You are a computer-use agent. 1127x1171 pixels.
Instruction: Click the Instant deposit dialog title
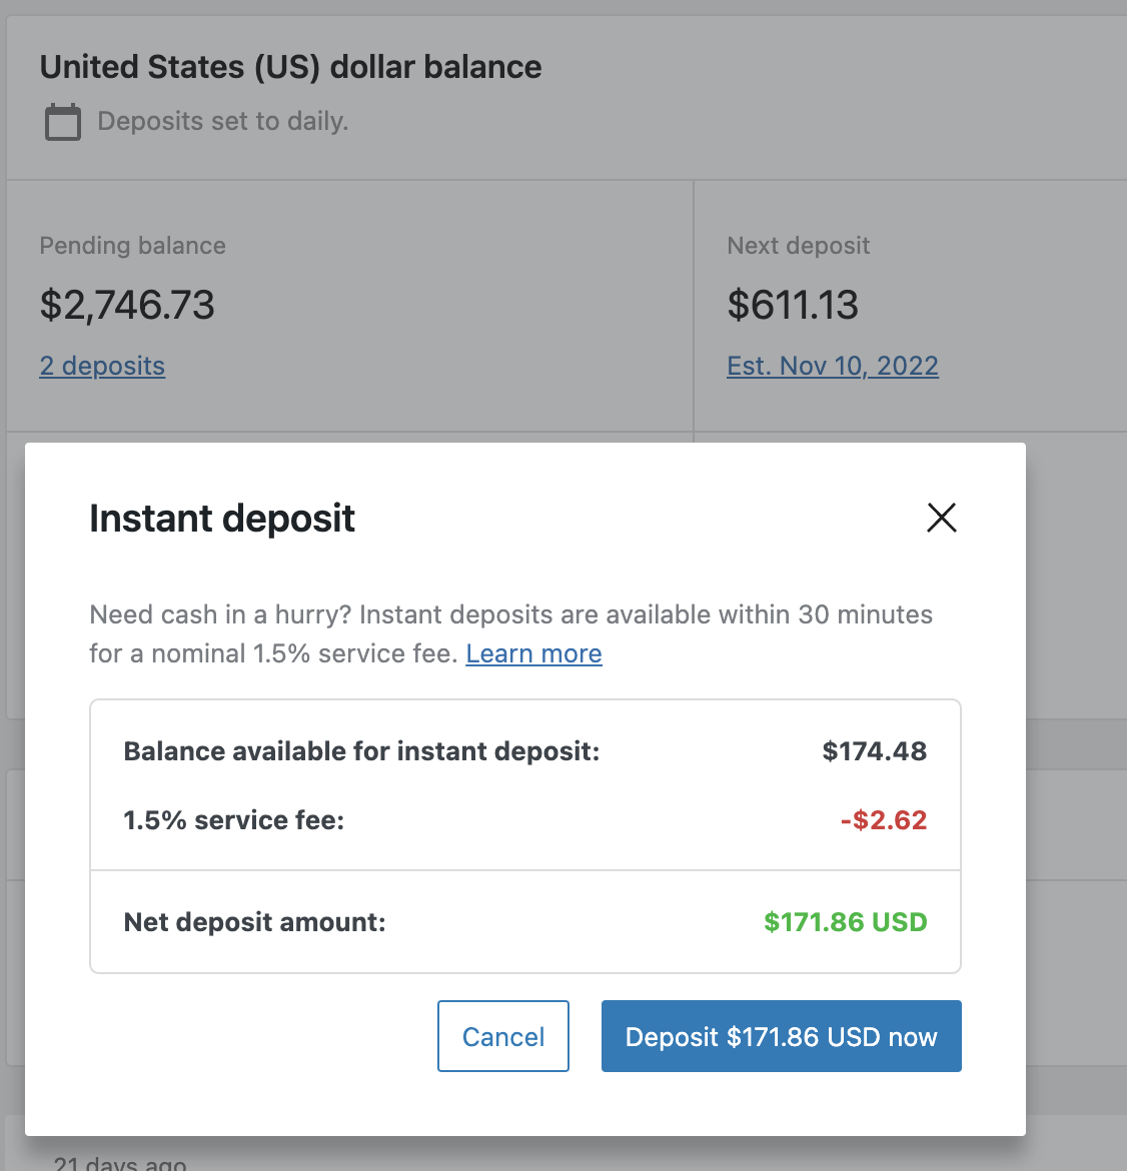pyautogui.click(x=222, y=518)
